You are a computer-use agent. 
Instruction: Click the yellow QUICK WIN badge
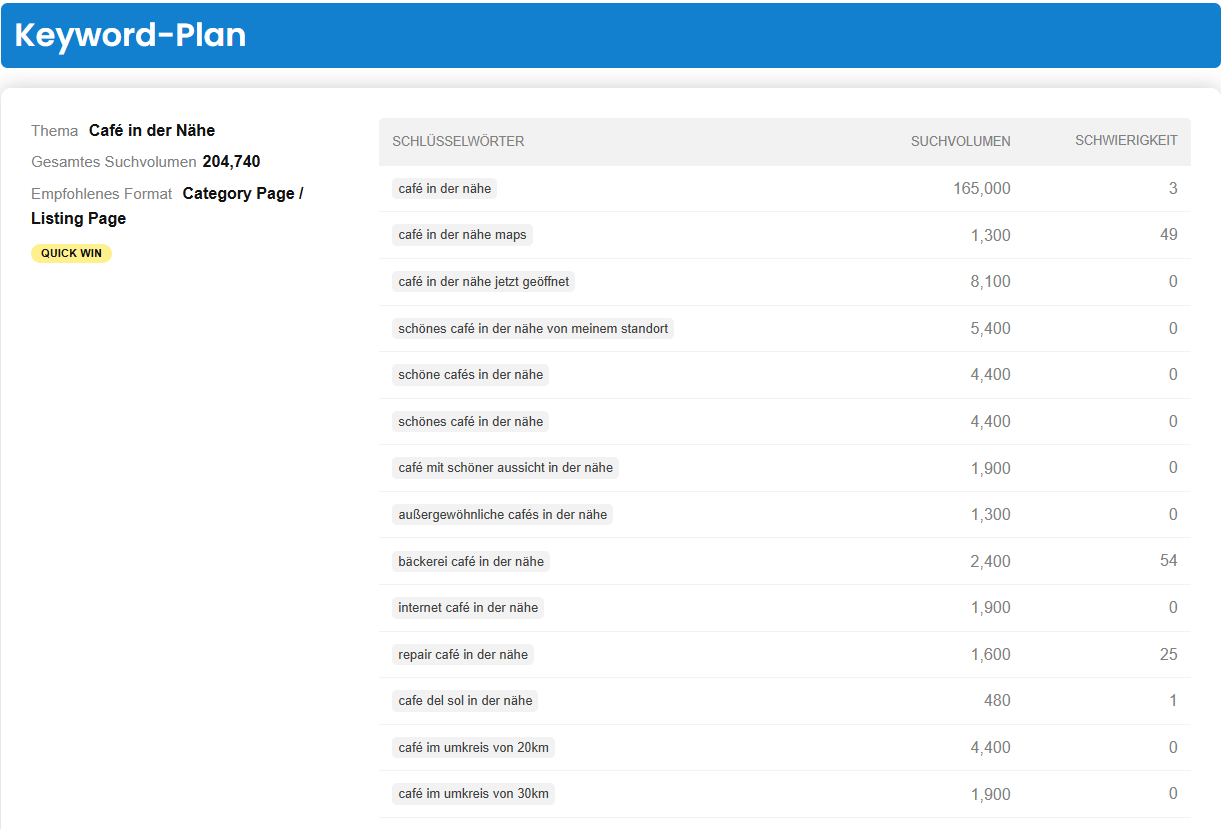(x=71, y=254)
